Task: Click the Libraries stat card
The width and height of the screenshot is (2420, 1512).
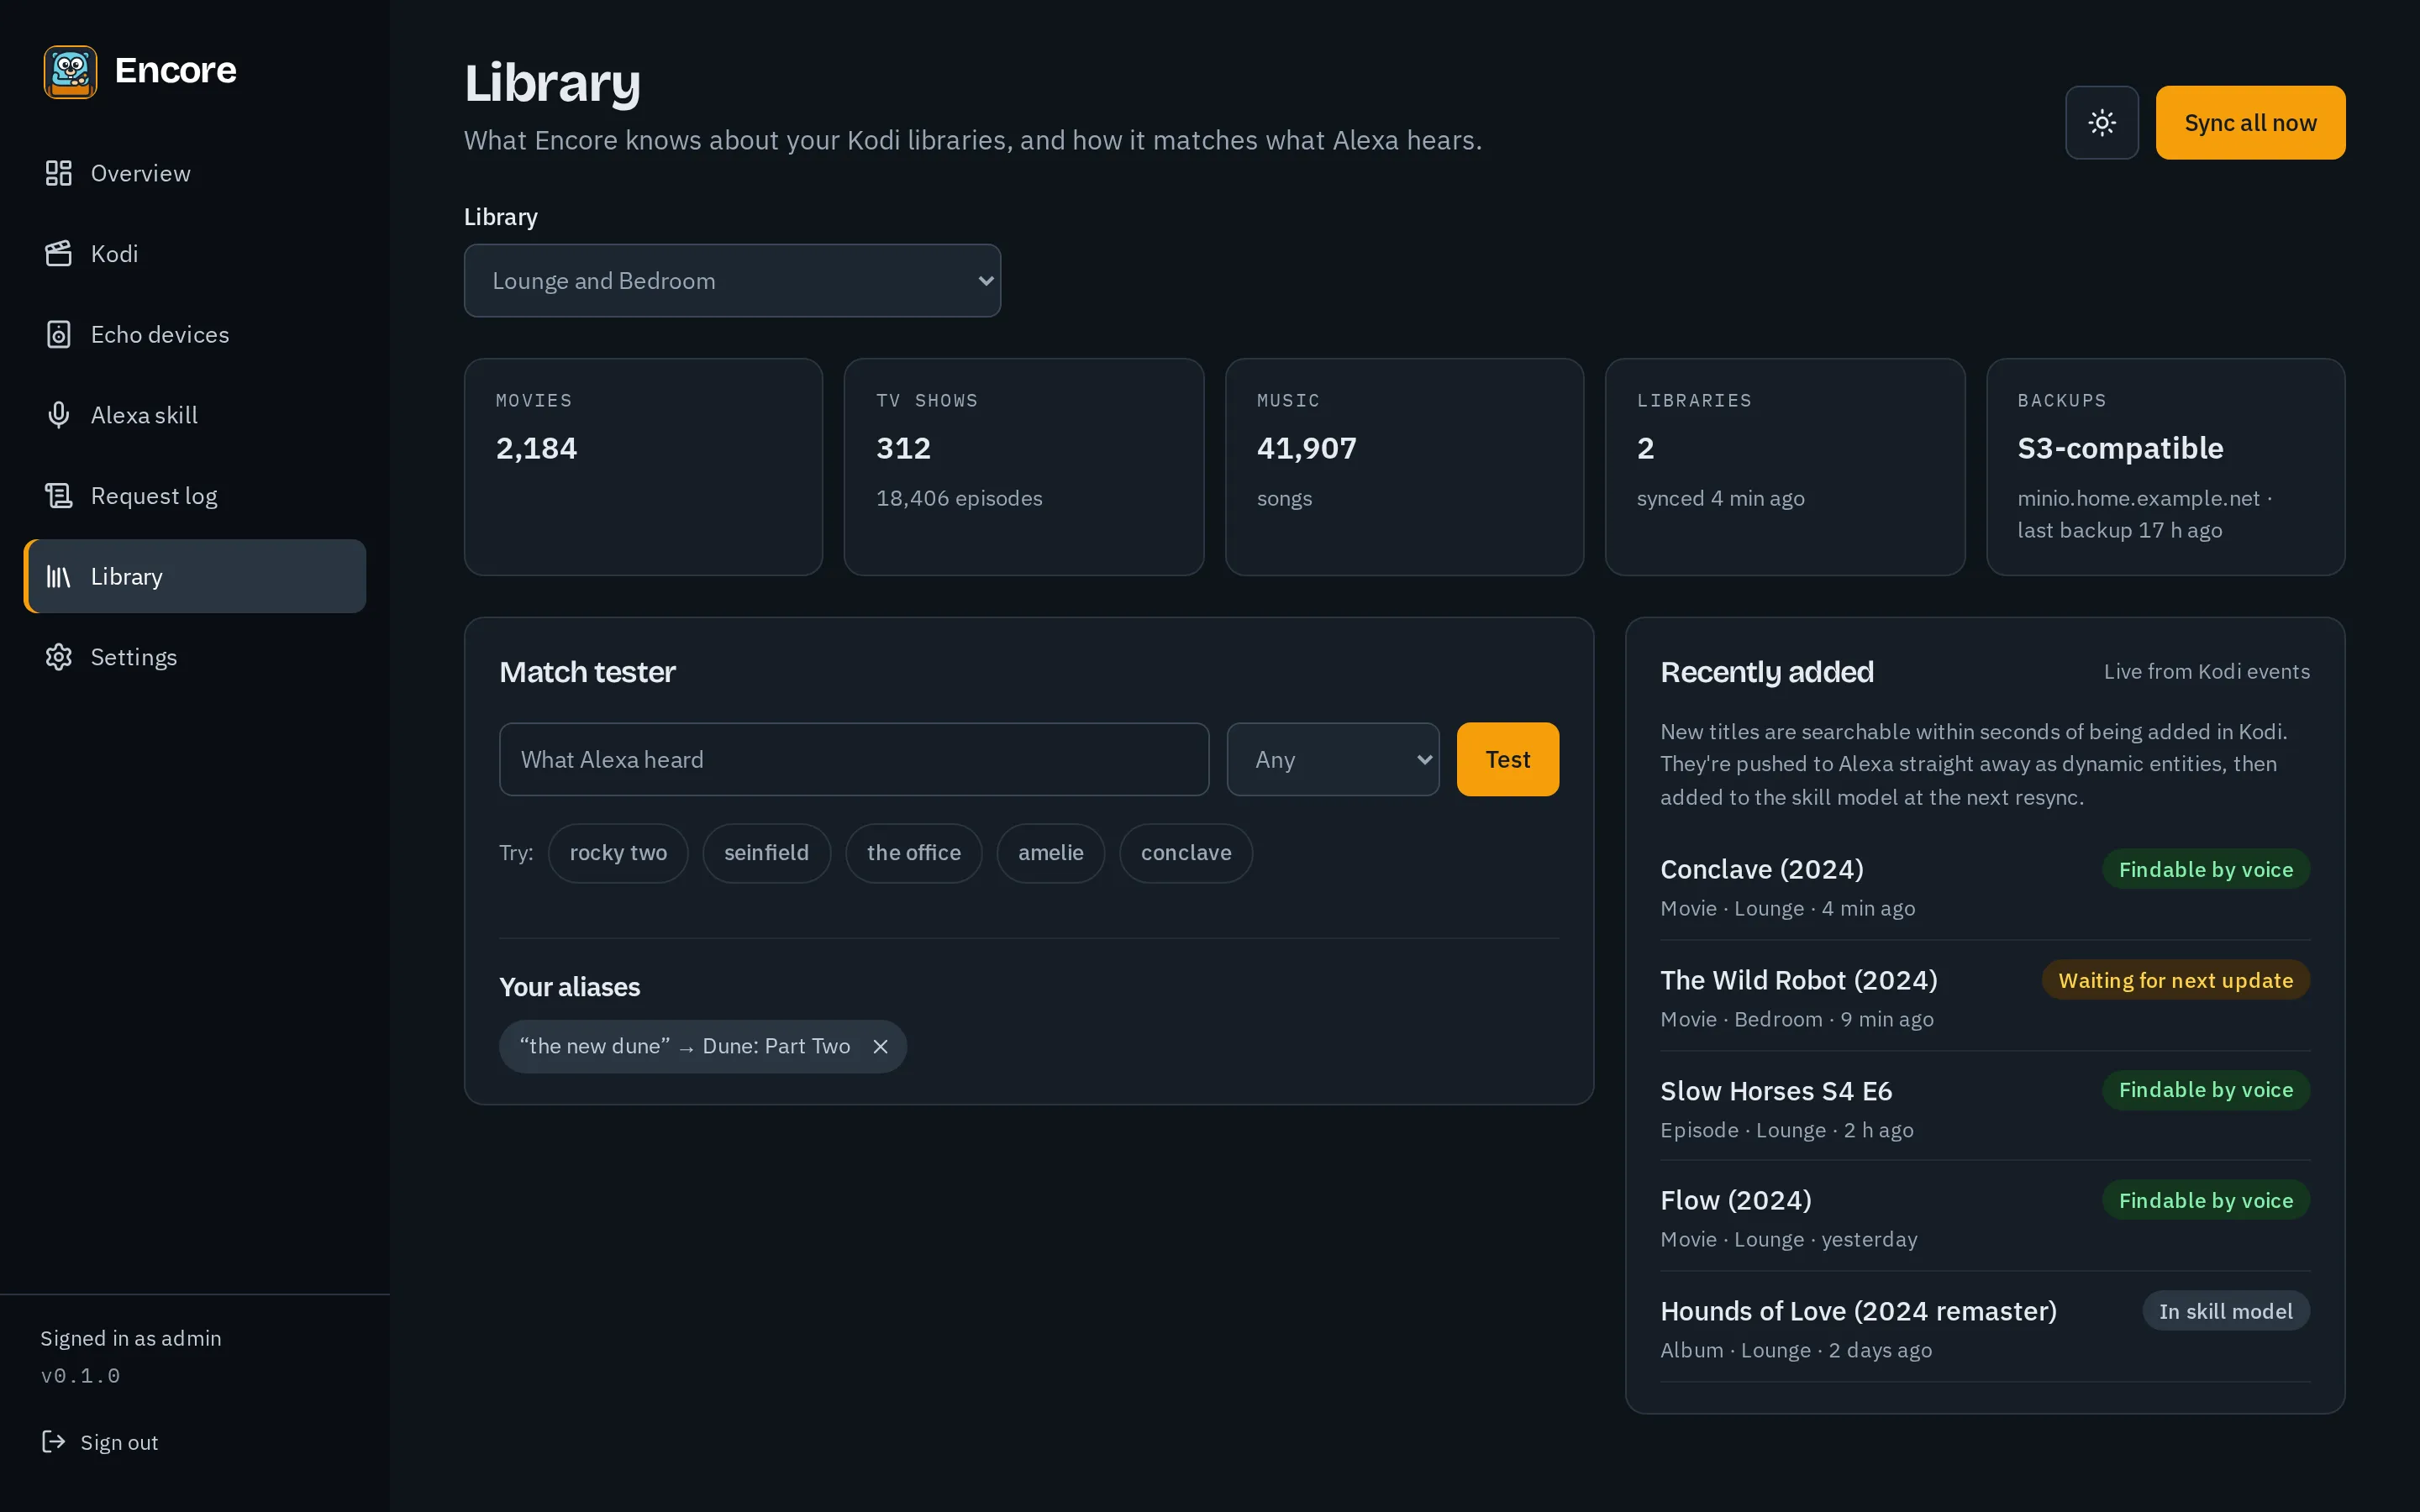Action: coord(1785,467)
